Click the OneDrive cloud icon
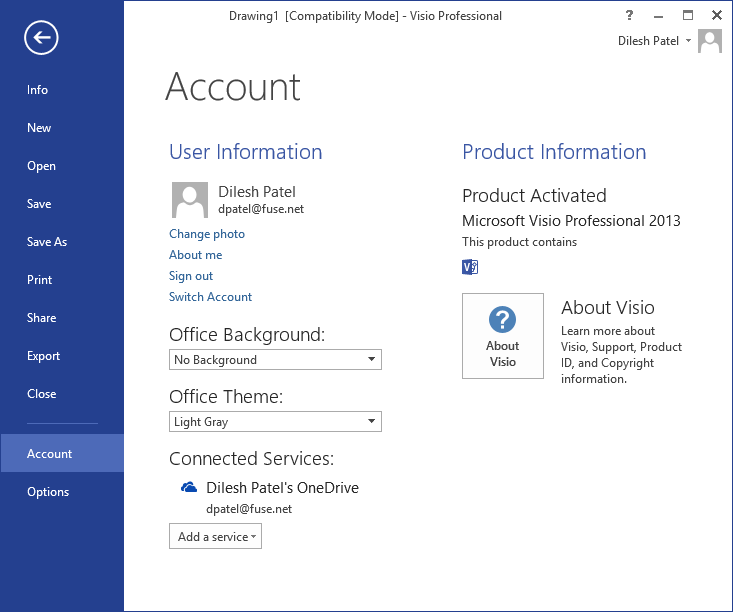 coord(189,487)
